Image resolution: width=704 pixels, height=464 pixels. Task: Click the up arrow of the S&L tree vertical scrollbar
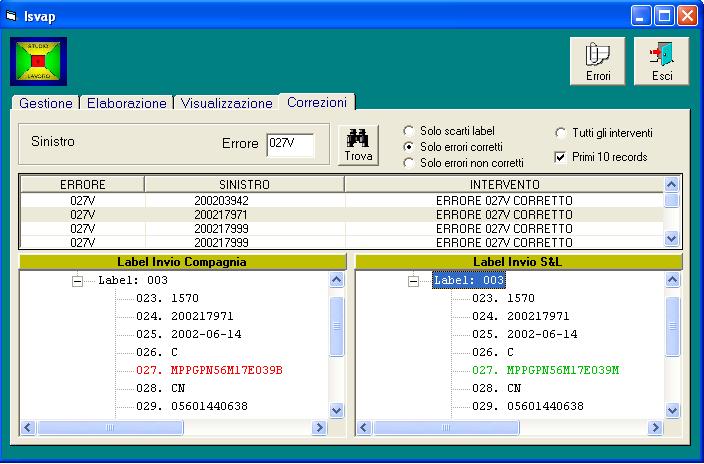coord(672,280)
